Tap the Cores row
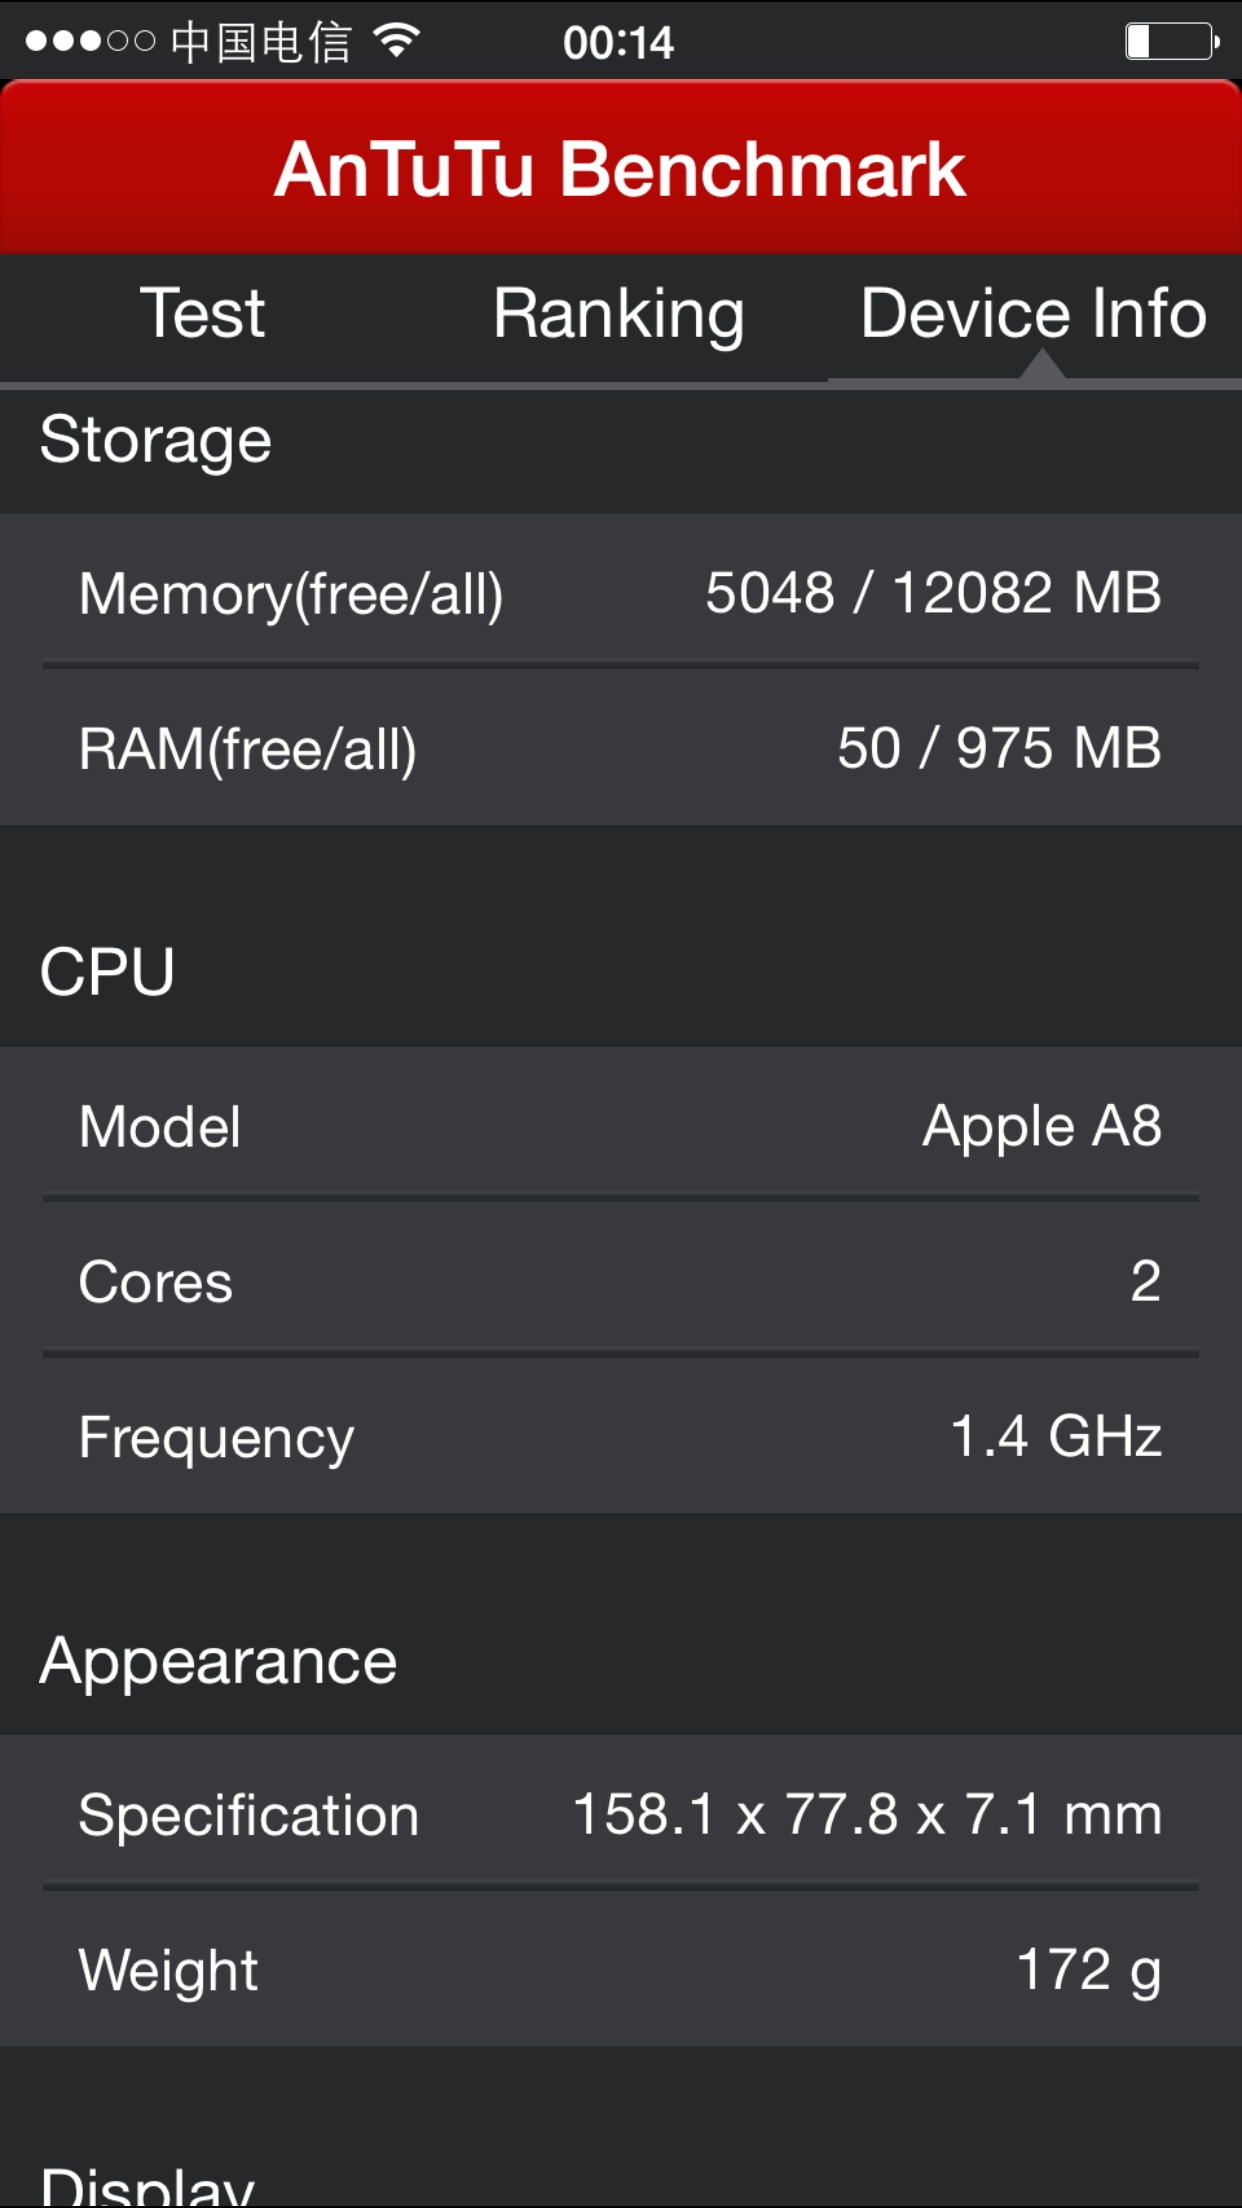1242x2208 pixels. click(x=620, y=1281)
